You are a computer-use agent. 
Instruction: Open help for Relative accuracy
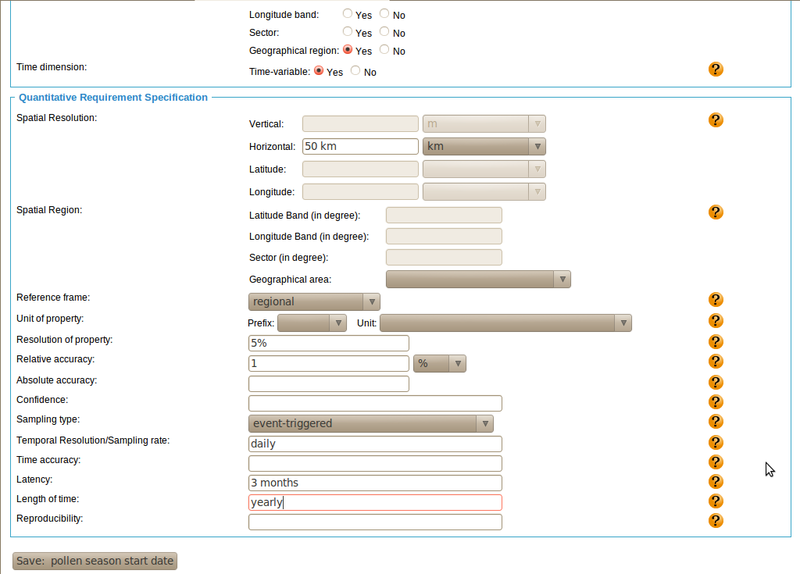[x=715, y=361]
